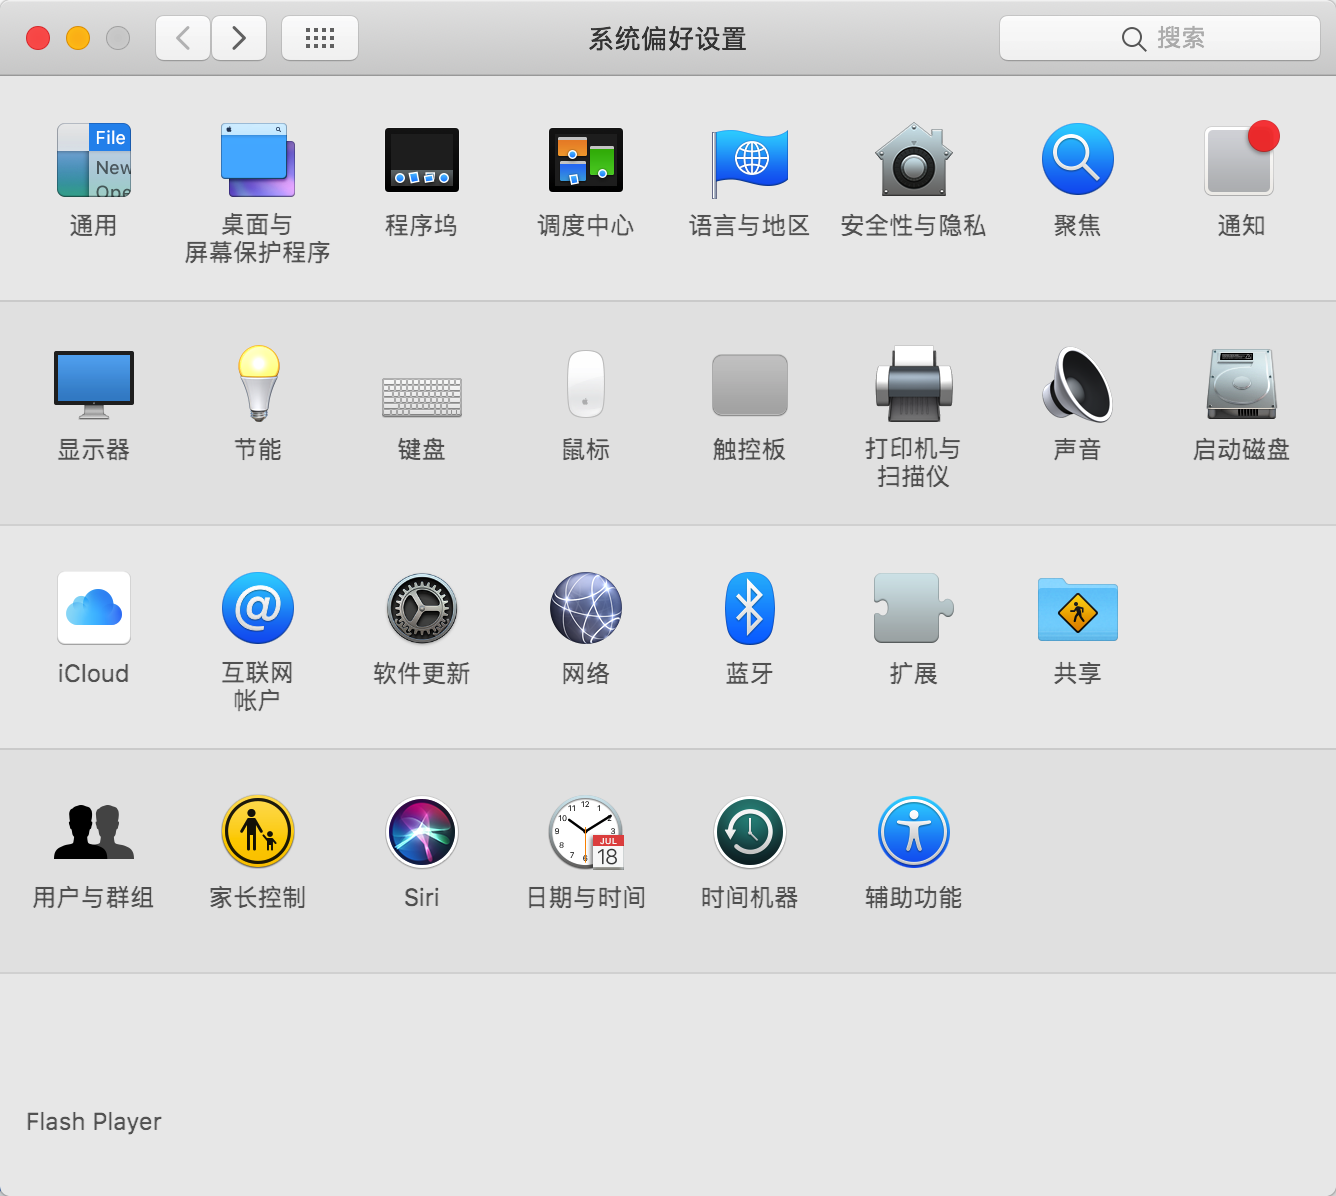The width and height of the screenshot is (1336, 1196).
Task: Click the back navigation arrow
Action: (x=182, y=37)
